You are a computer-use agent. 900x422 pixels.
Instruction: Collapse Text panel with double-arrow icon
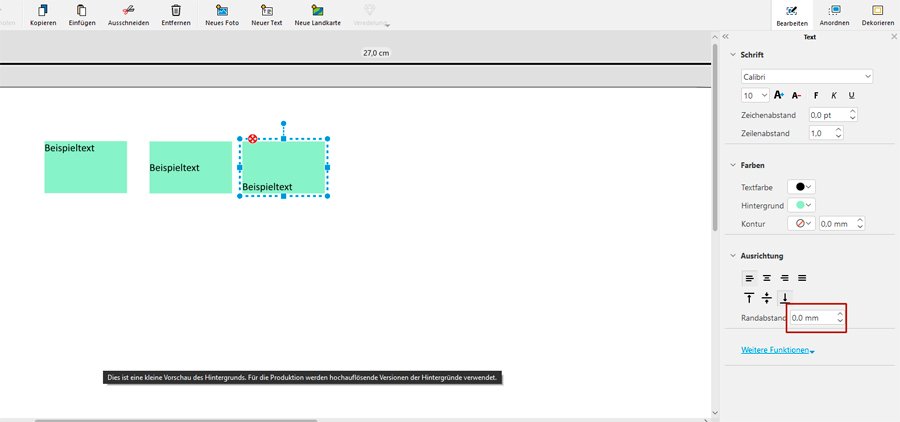[x=726, y=36]
